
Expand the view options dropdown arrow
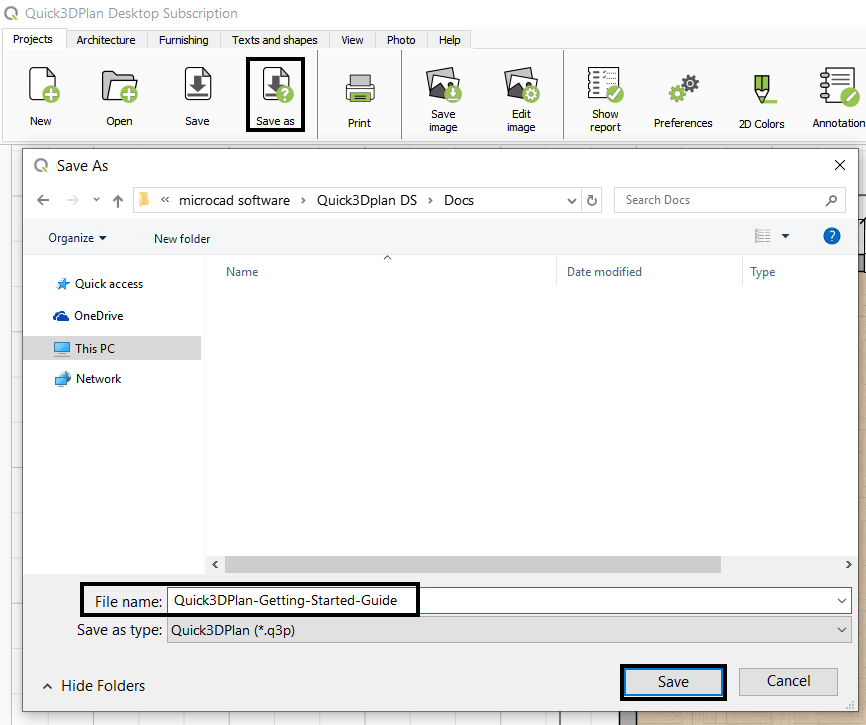785,236
